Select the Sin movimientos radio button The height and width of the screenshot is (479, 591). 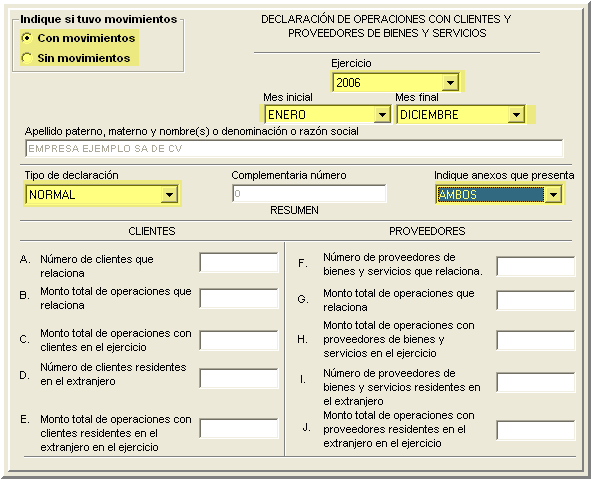pyautogui.click(x=27, y=58)
